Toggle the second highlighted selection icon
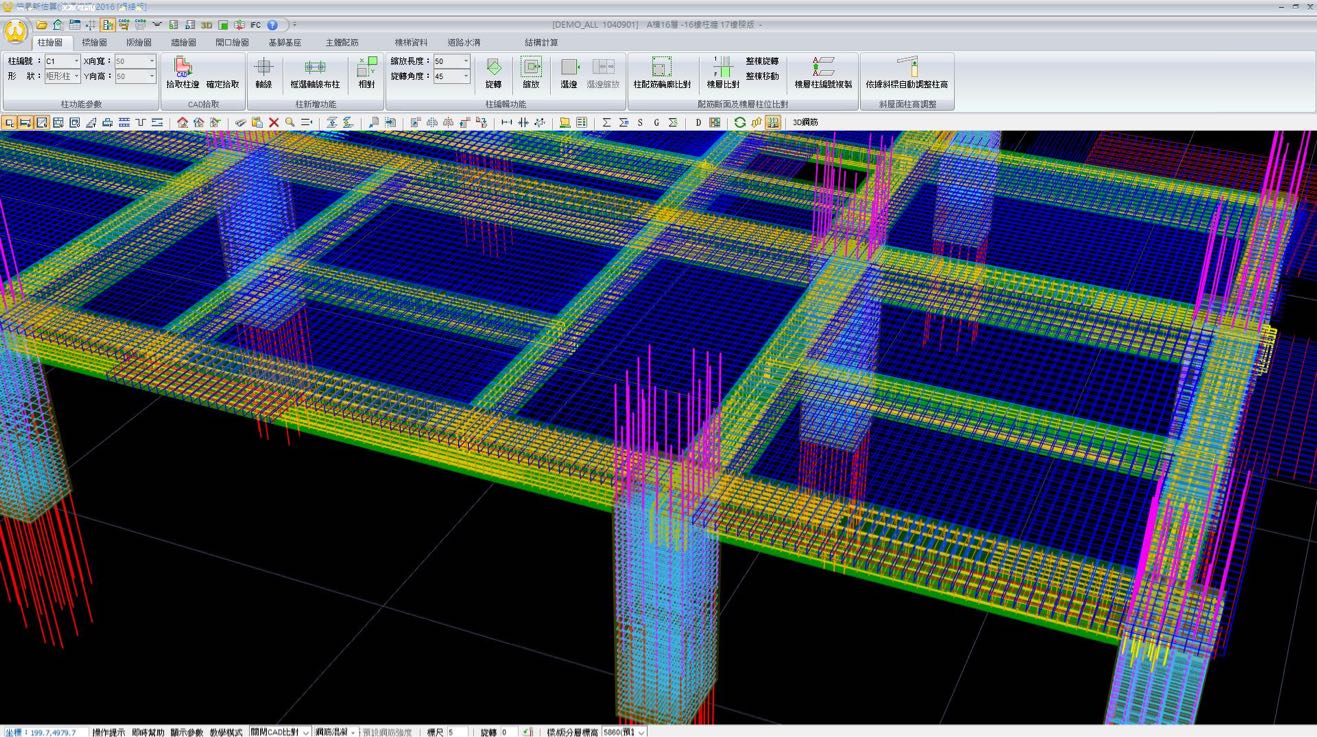 tap(26, 122)
